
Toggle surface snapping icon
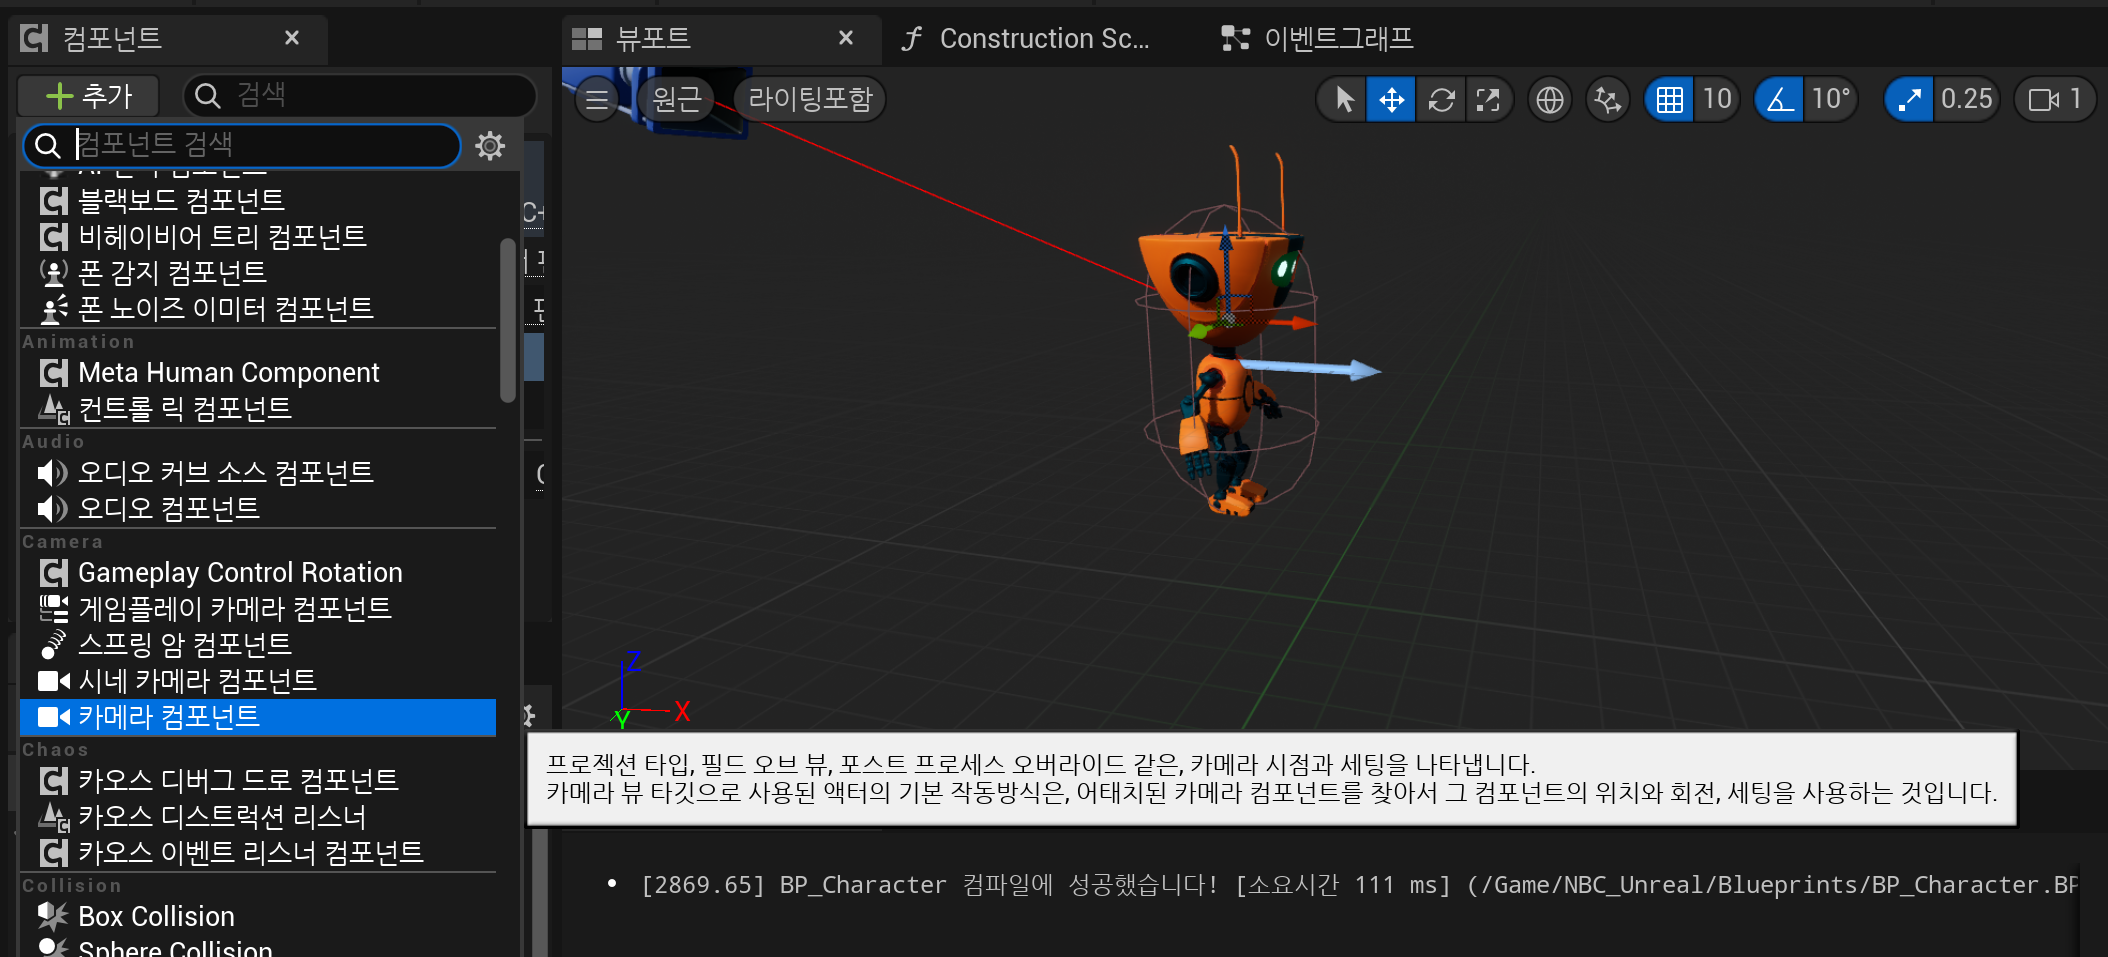(x=1608, y=99)
